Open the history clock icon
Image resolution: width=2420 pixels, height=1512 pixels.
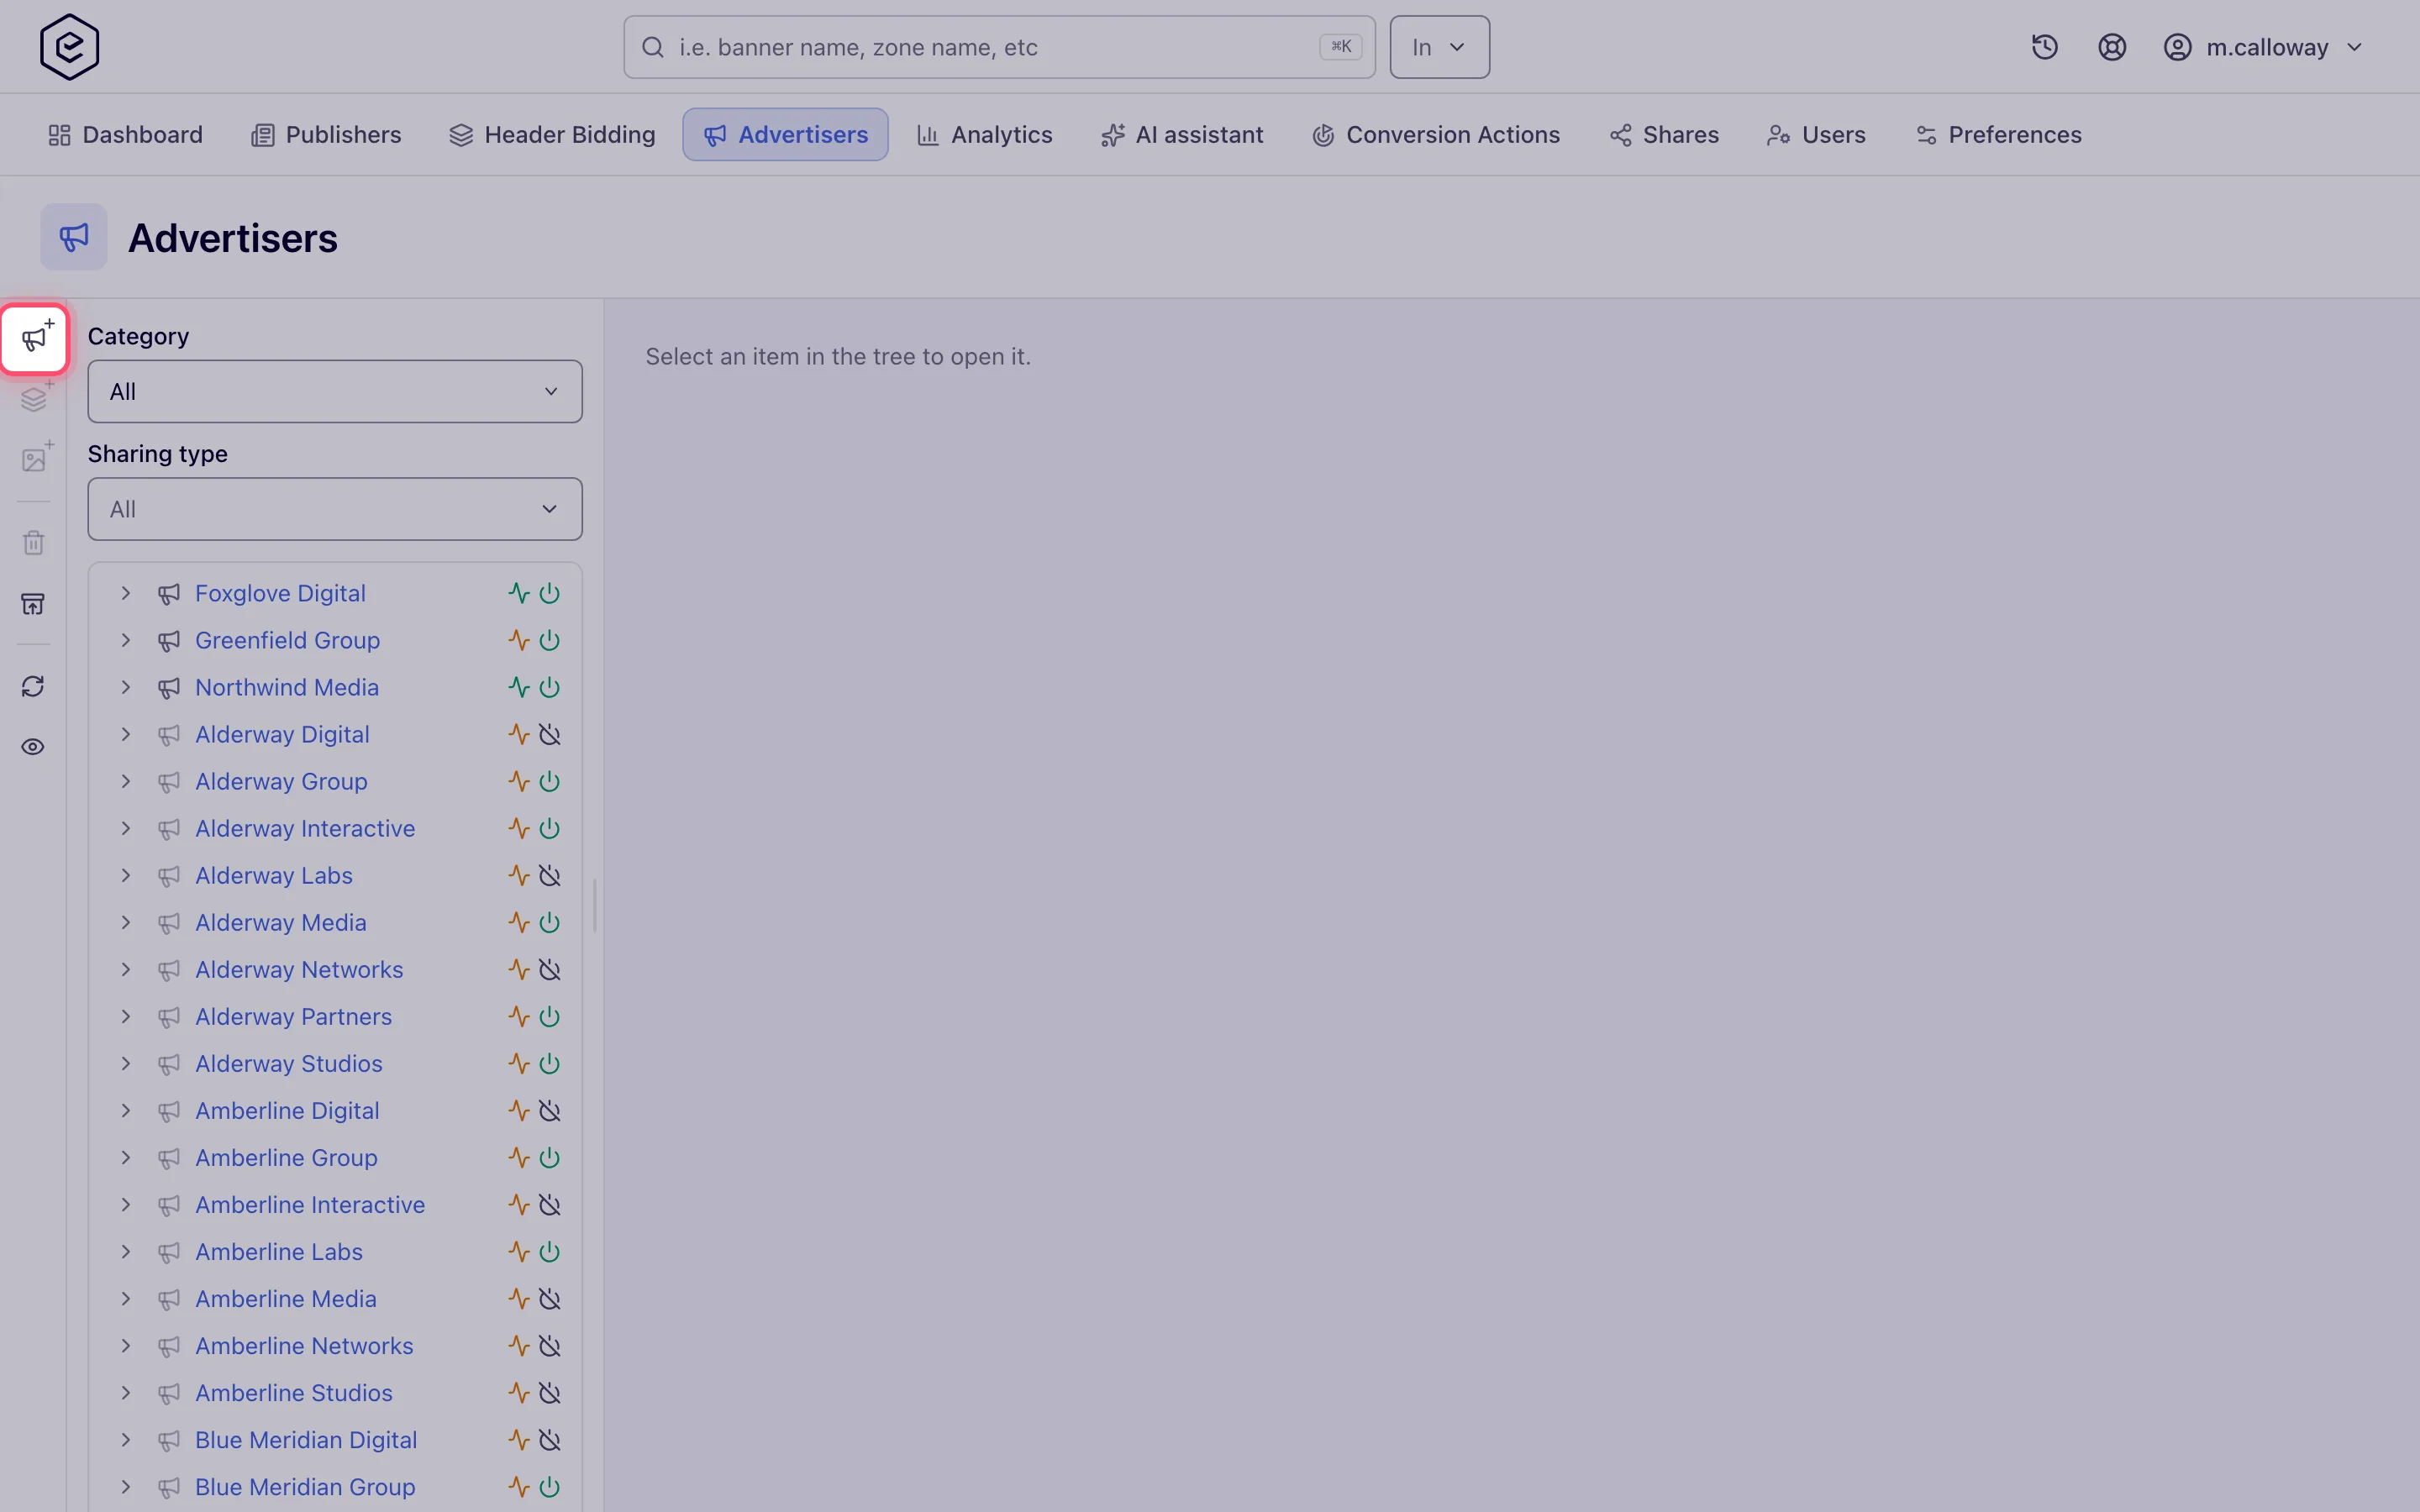(x=2044, y=47)
